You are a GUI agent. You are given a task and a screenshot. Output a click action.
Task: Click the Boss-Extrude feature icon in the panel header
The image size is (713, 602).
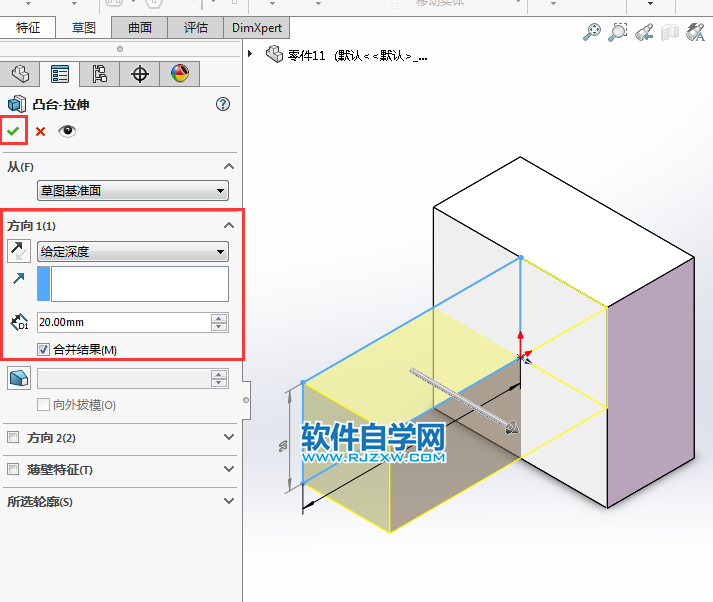[x=17, y=104]
